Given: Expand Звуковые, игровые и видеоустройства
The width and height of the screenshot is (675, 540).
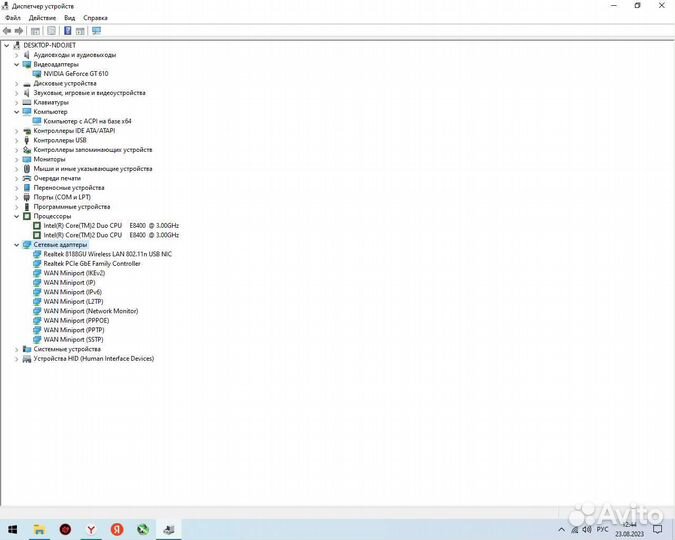Looking at the screenshot, I should pyautogui.click(x=16, y=93).
